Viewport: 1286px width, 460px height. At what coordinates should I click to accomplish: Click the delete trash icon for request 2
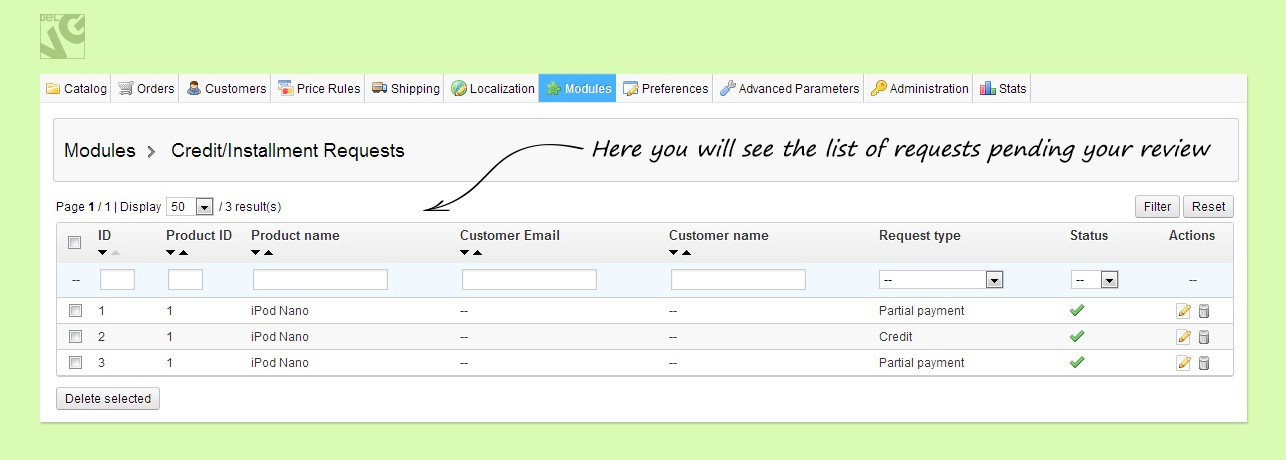click(x=1204, y=337)
